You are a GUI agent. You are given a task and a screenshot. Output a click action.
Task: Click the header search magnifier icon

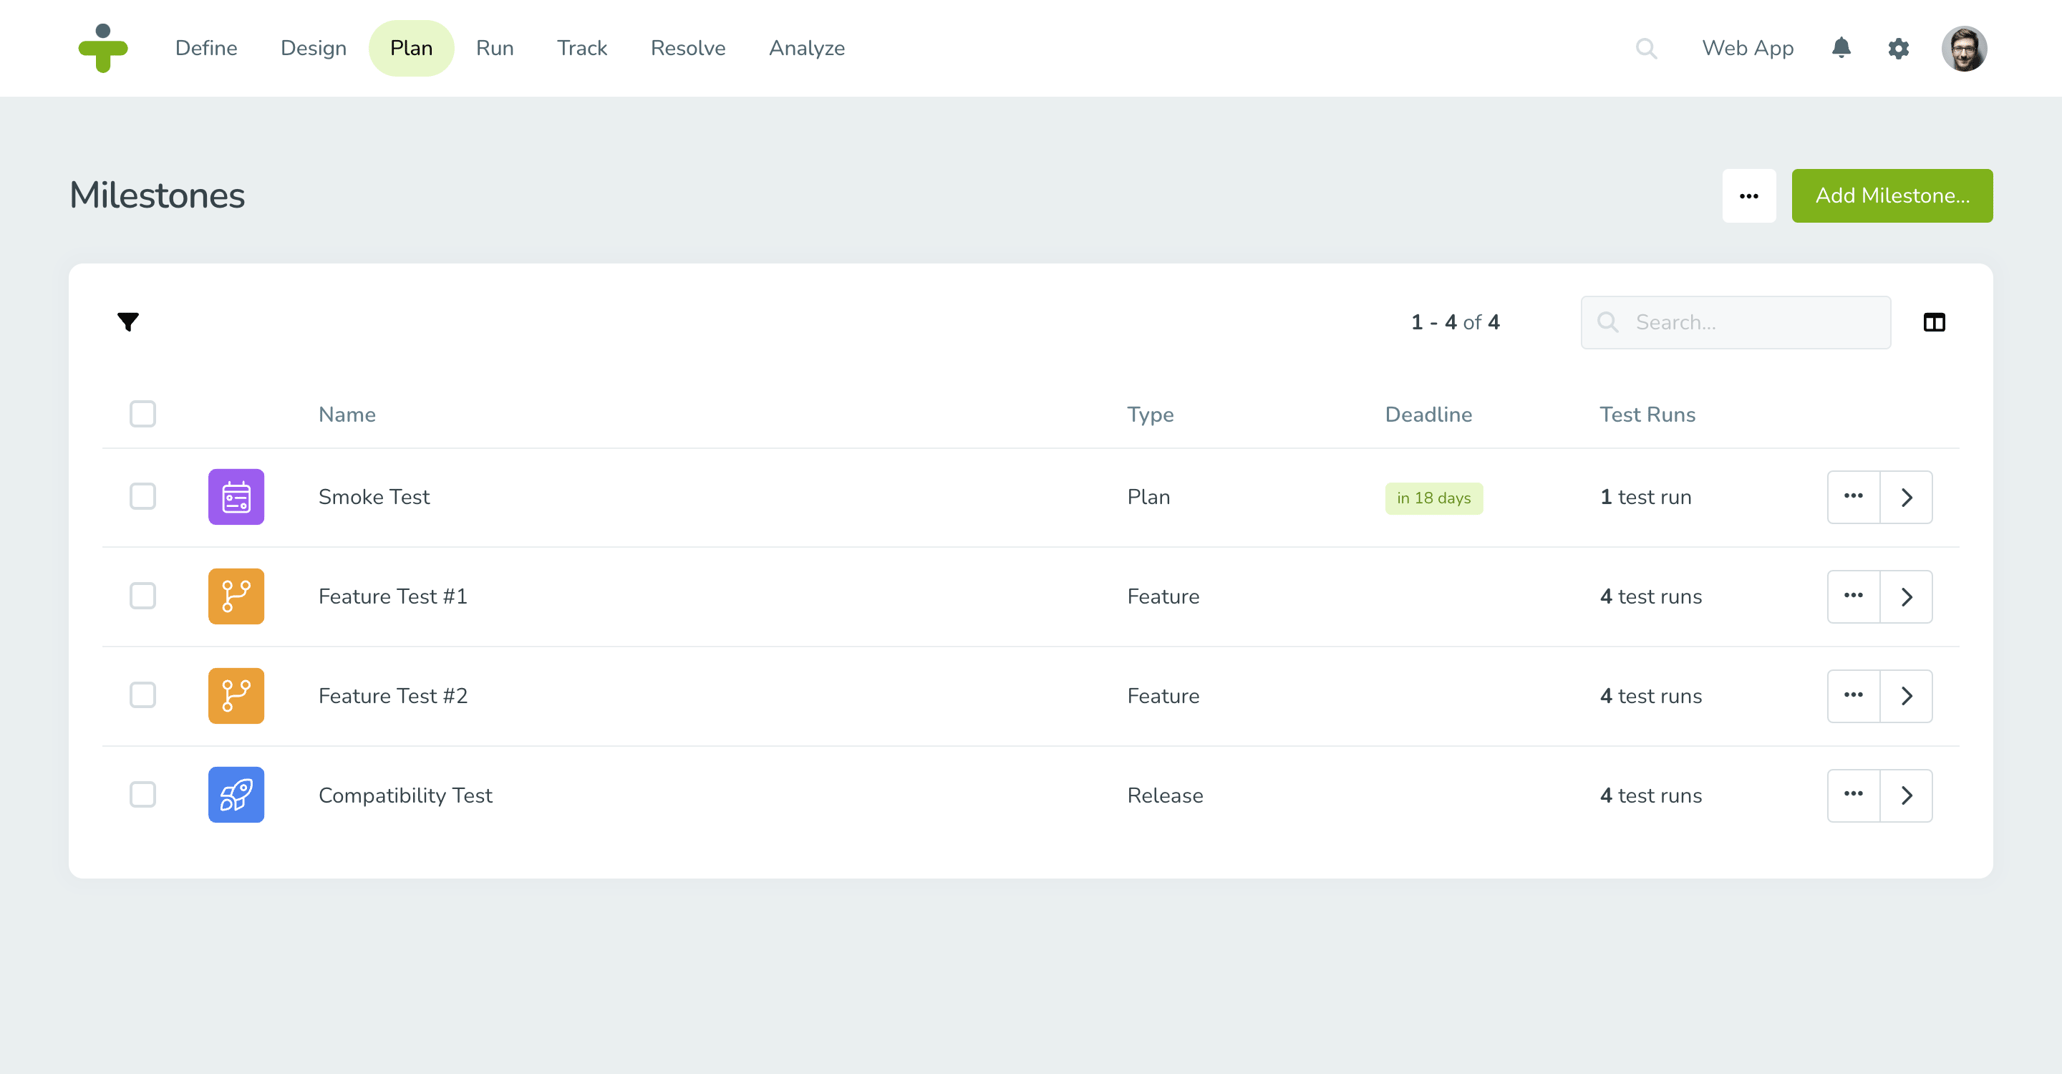[x=1646, y=48]
